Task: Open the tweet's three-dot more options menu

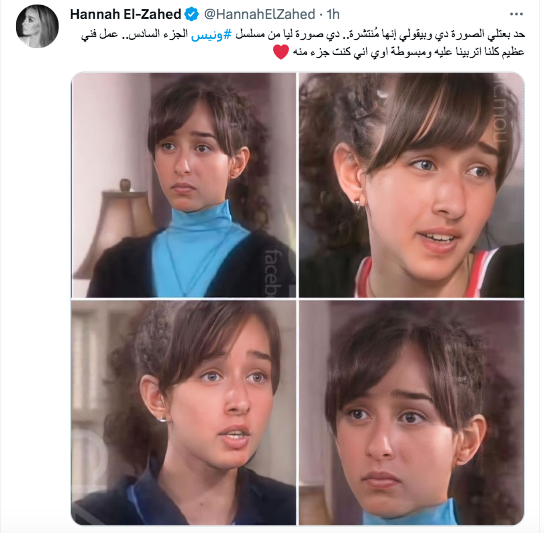Action: (x=516, y=14)
